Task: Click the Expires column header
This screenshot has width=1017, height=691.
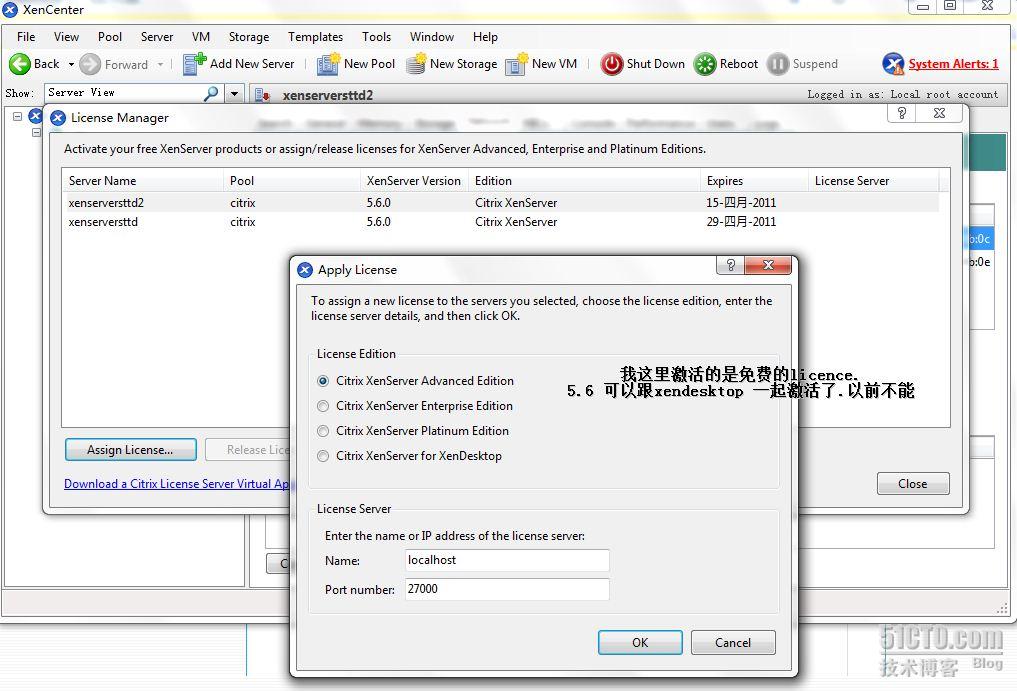Action: tap(754, 180)
